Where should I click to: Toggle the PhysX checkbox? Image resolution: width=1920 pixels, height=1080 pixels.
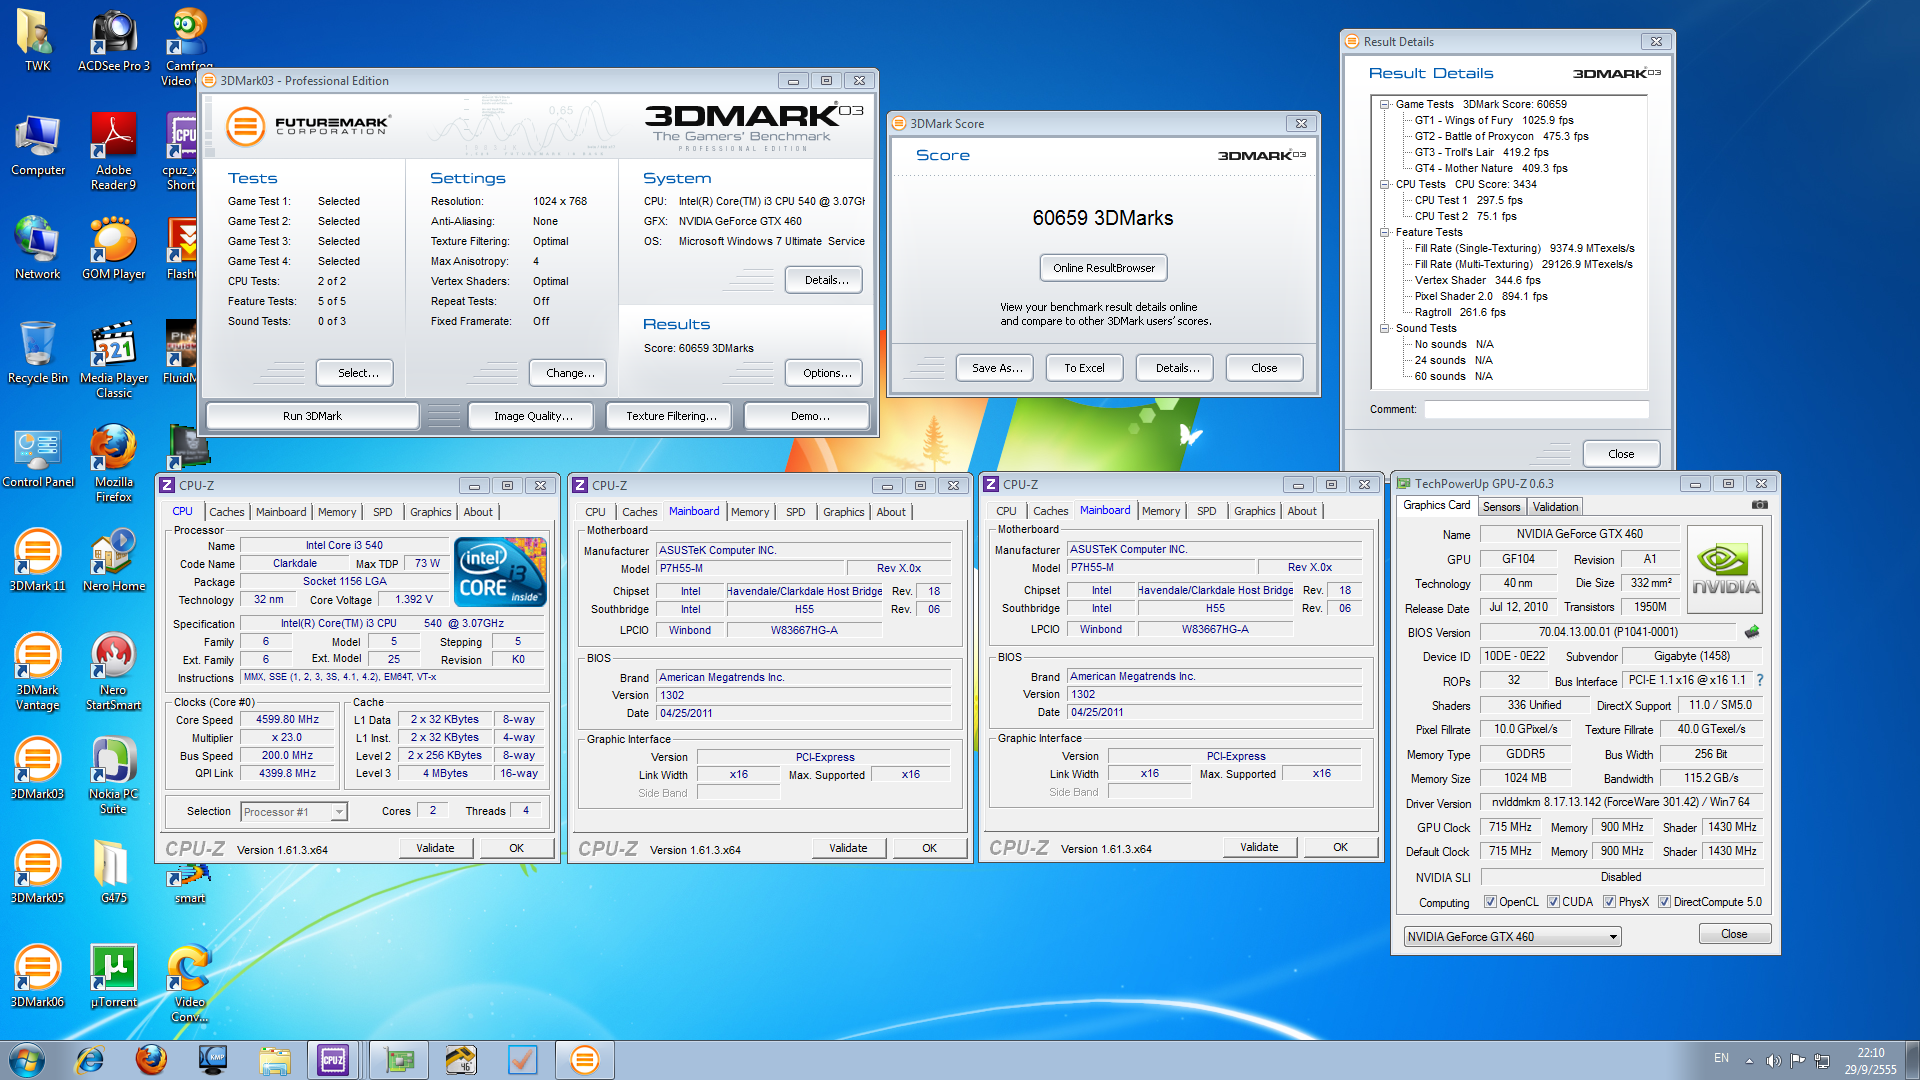pyautogui.click(x=1609, y=902)
